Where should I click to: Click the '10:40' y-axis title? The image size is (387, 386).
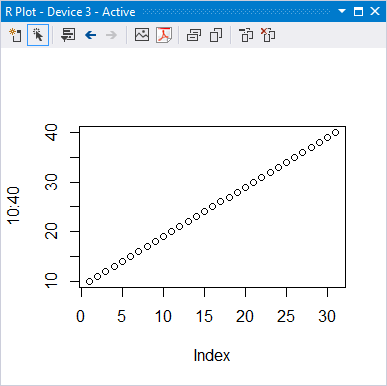coord(14,205)
